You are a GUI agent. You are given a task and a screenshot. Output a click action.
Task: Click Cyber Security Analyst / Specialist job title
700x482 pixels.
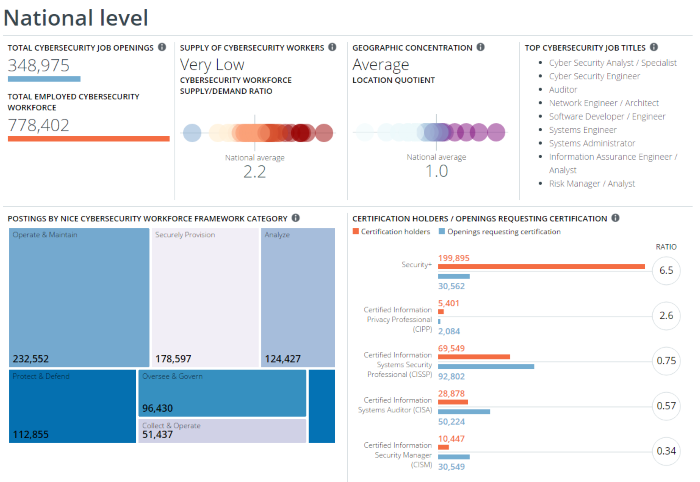[612, 62]
